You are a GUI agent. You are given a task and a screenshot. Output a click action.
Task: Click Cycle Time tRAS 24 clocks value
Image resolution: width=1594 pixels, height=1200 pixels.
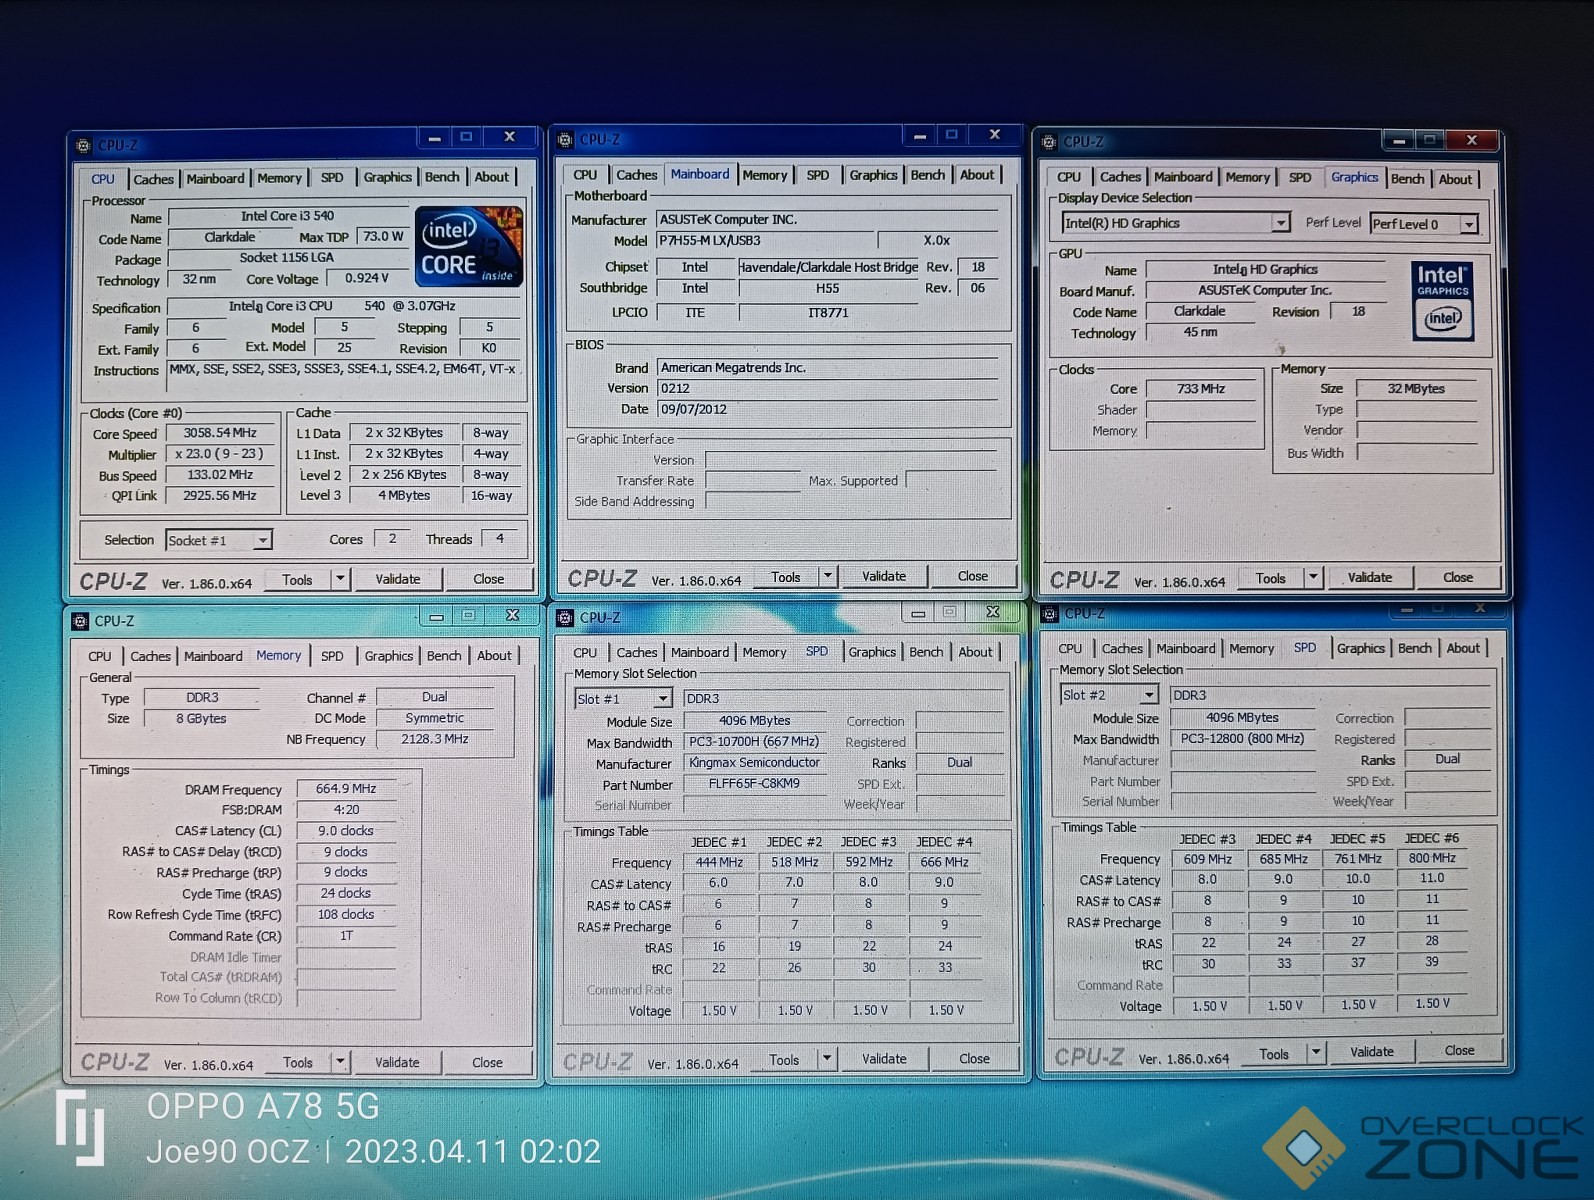[x=346, y=893]
